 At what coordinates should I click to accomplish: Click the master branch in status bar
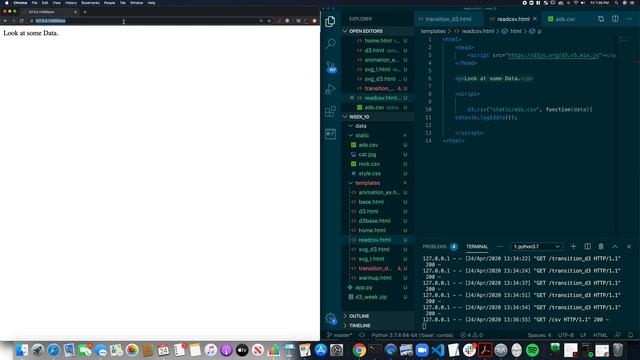339,335
